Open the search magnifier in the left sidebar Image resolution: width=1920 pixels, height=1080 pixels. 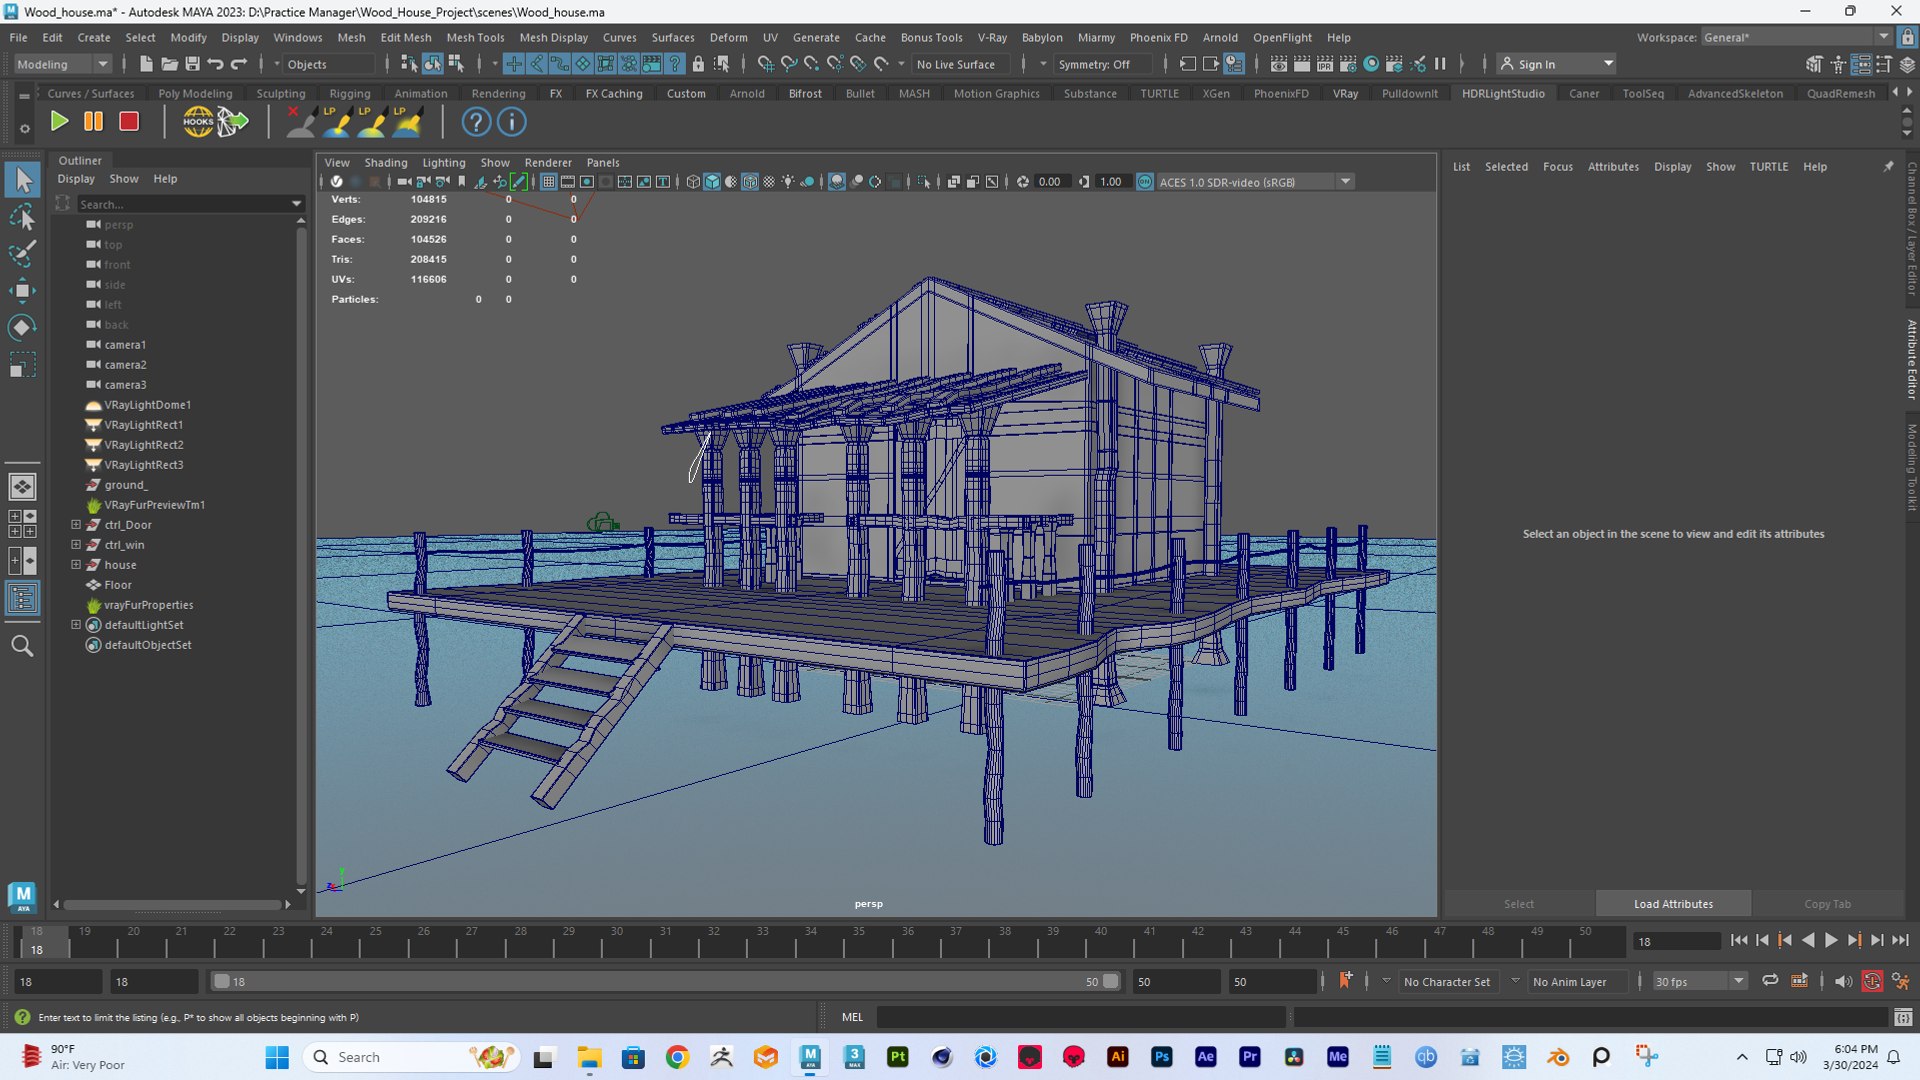(22, 646)
